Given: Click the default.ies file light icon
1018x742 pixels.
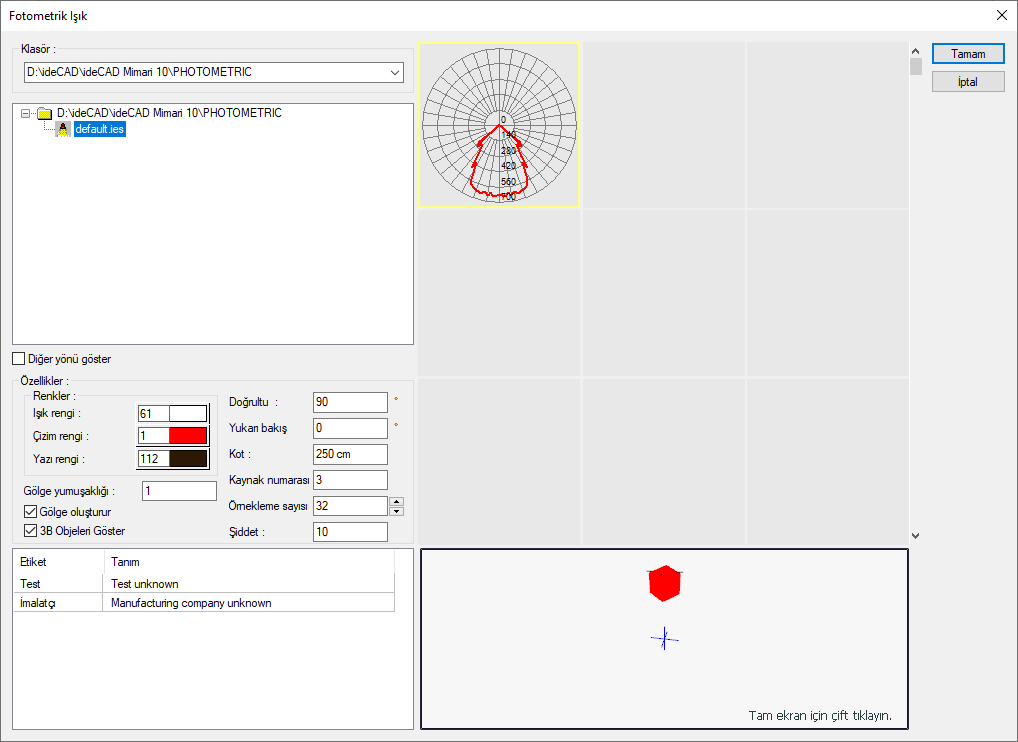Looking at the screenshot, I should pos(62,129).
